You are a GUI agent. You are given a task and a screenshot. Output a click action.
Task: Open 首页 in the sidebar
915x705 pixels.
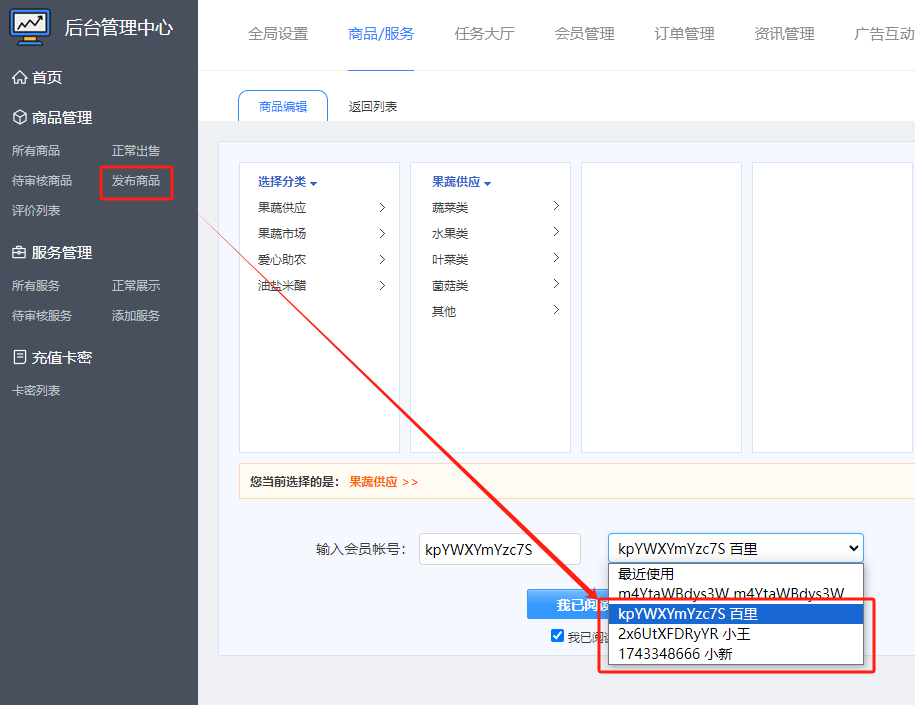[x=47, y=78]
